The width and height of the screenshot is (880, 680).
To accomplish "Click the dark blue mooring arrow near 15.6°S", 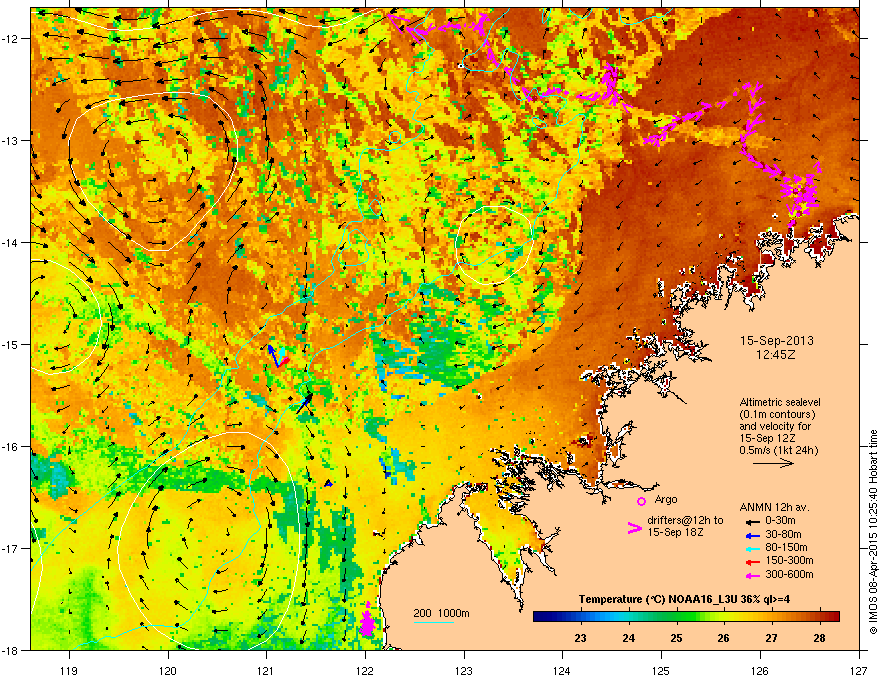I will 304,402.
